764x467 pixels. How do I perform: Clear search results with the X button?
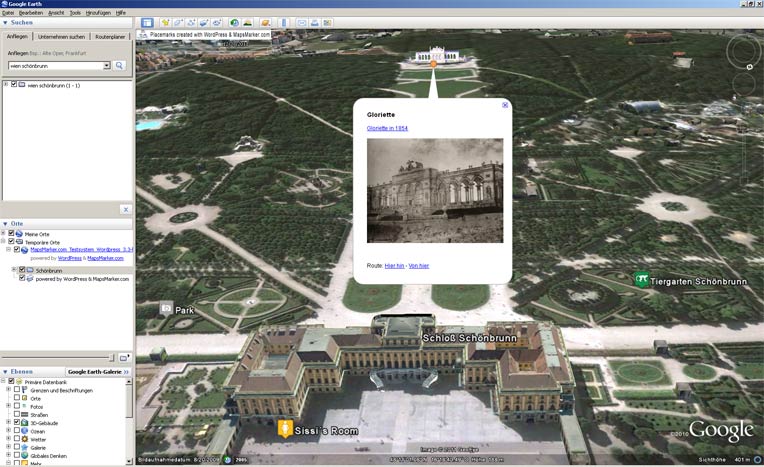pos(126,209)
